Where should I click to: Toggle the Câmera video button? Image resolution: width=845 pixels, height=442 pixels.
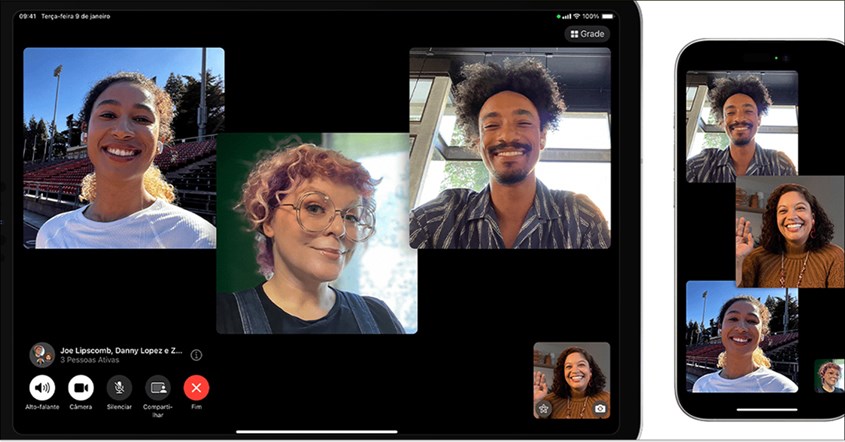(x=81, y=388)
